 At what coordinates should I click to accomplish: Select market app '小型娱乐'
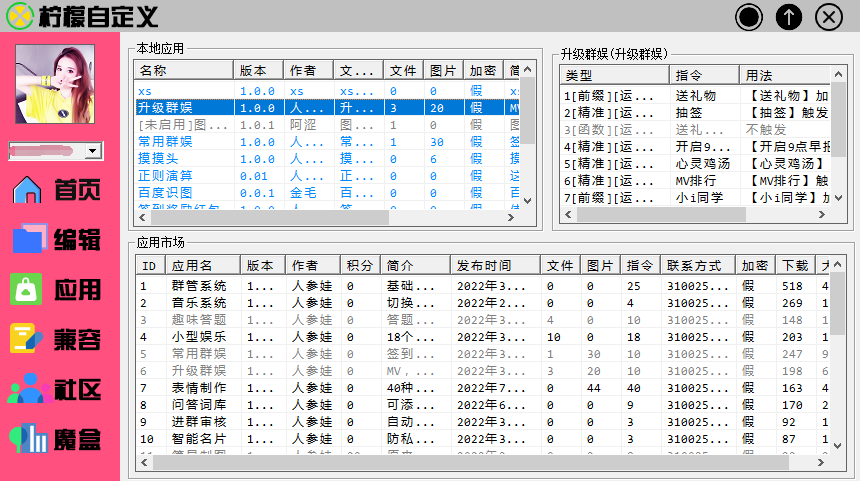coord(483,337)
